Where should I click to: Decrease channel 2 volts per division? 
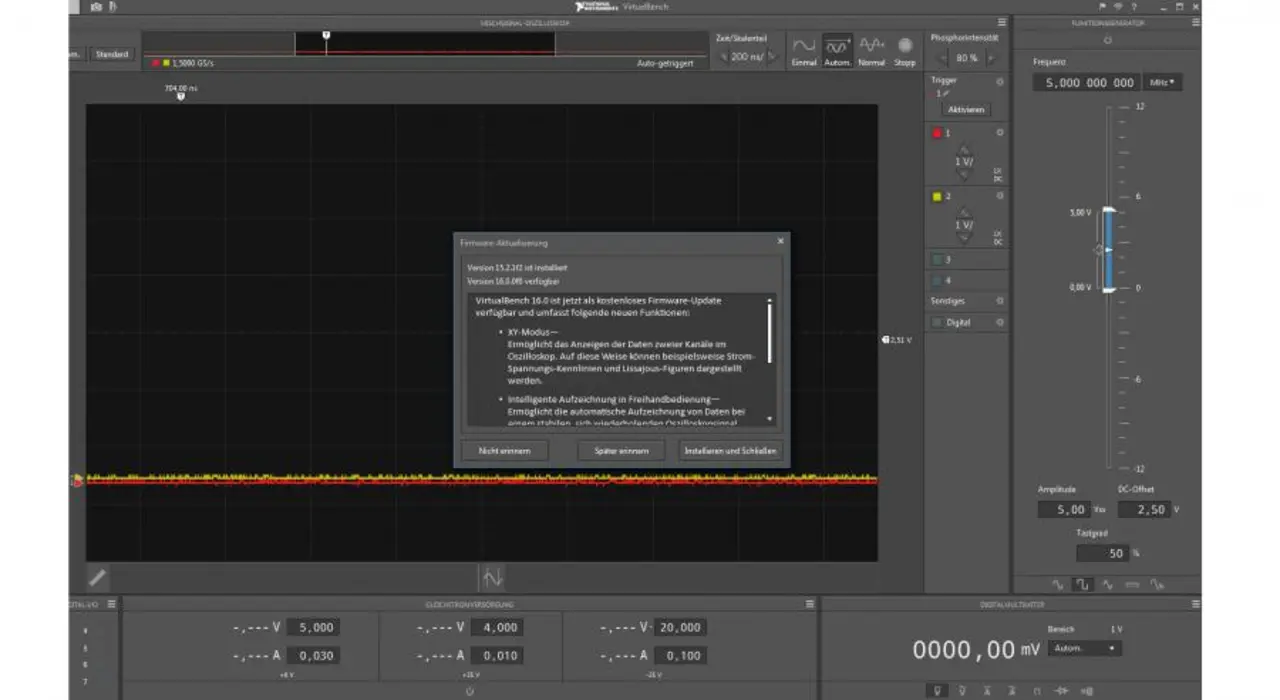pos(964,238)
